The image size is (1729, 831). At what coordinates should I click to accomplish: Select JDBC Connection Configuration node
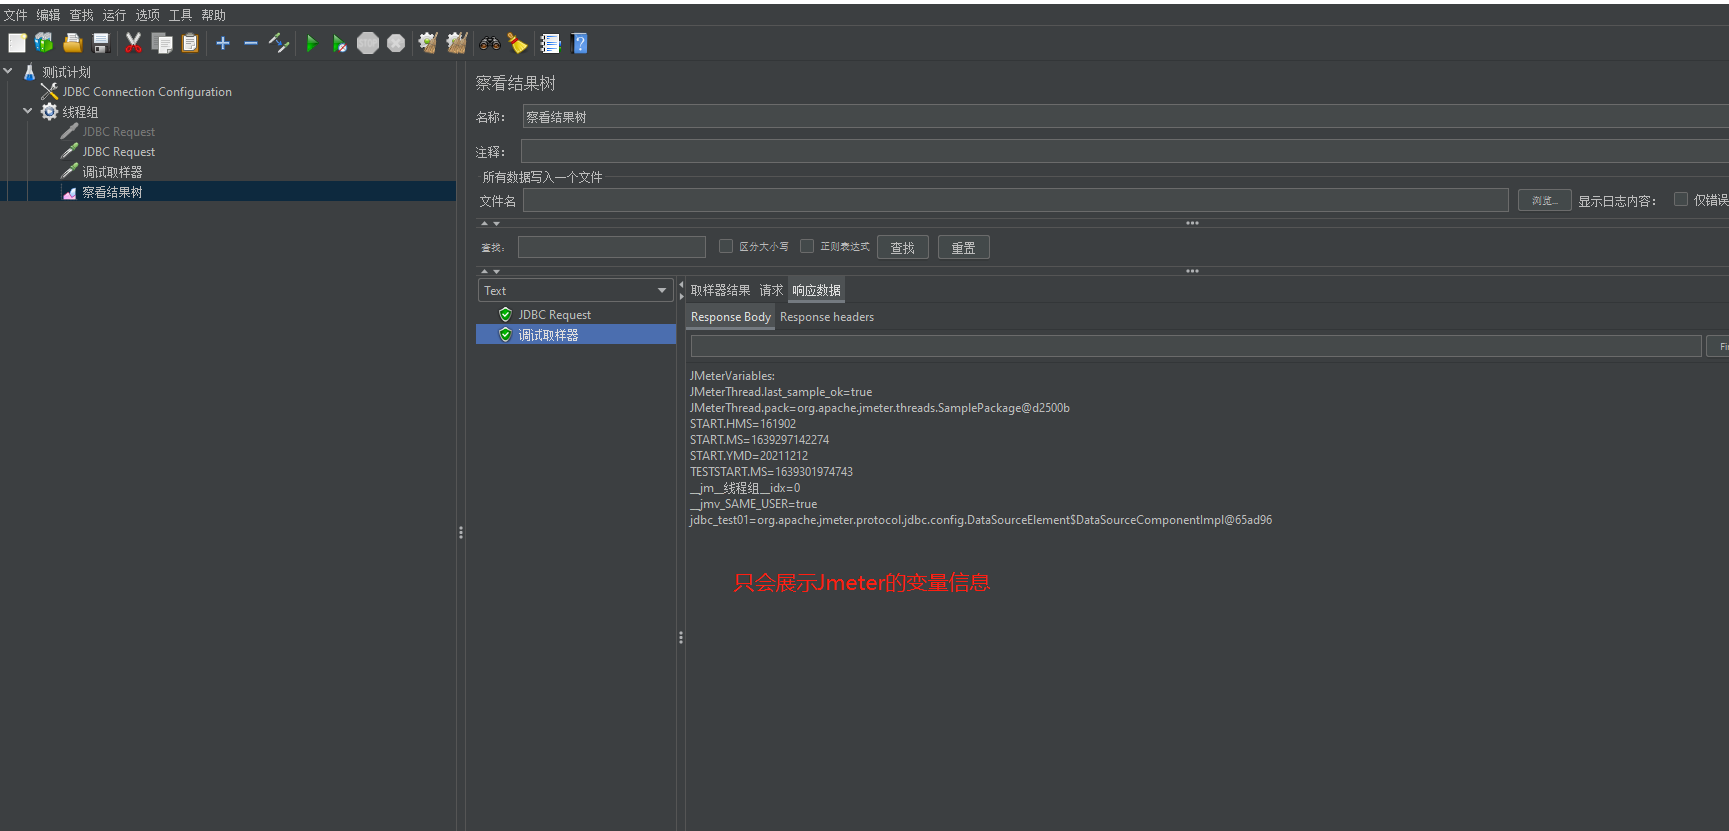147,92
